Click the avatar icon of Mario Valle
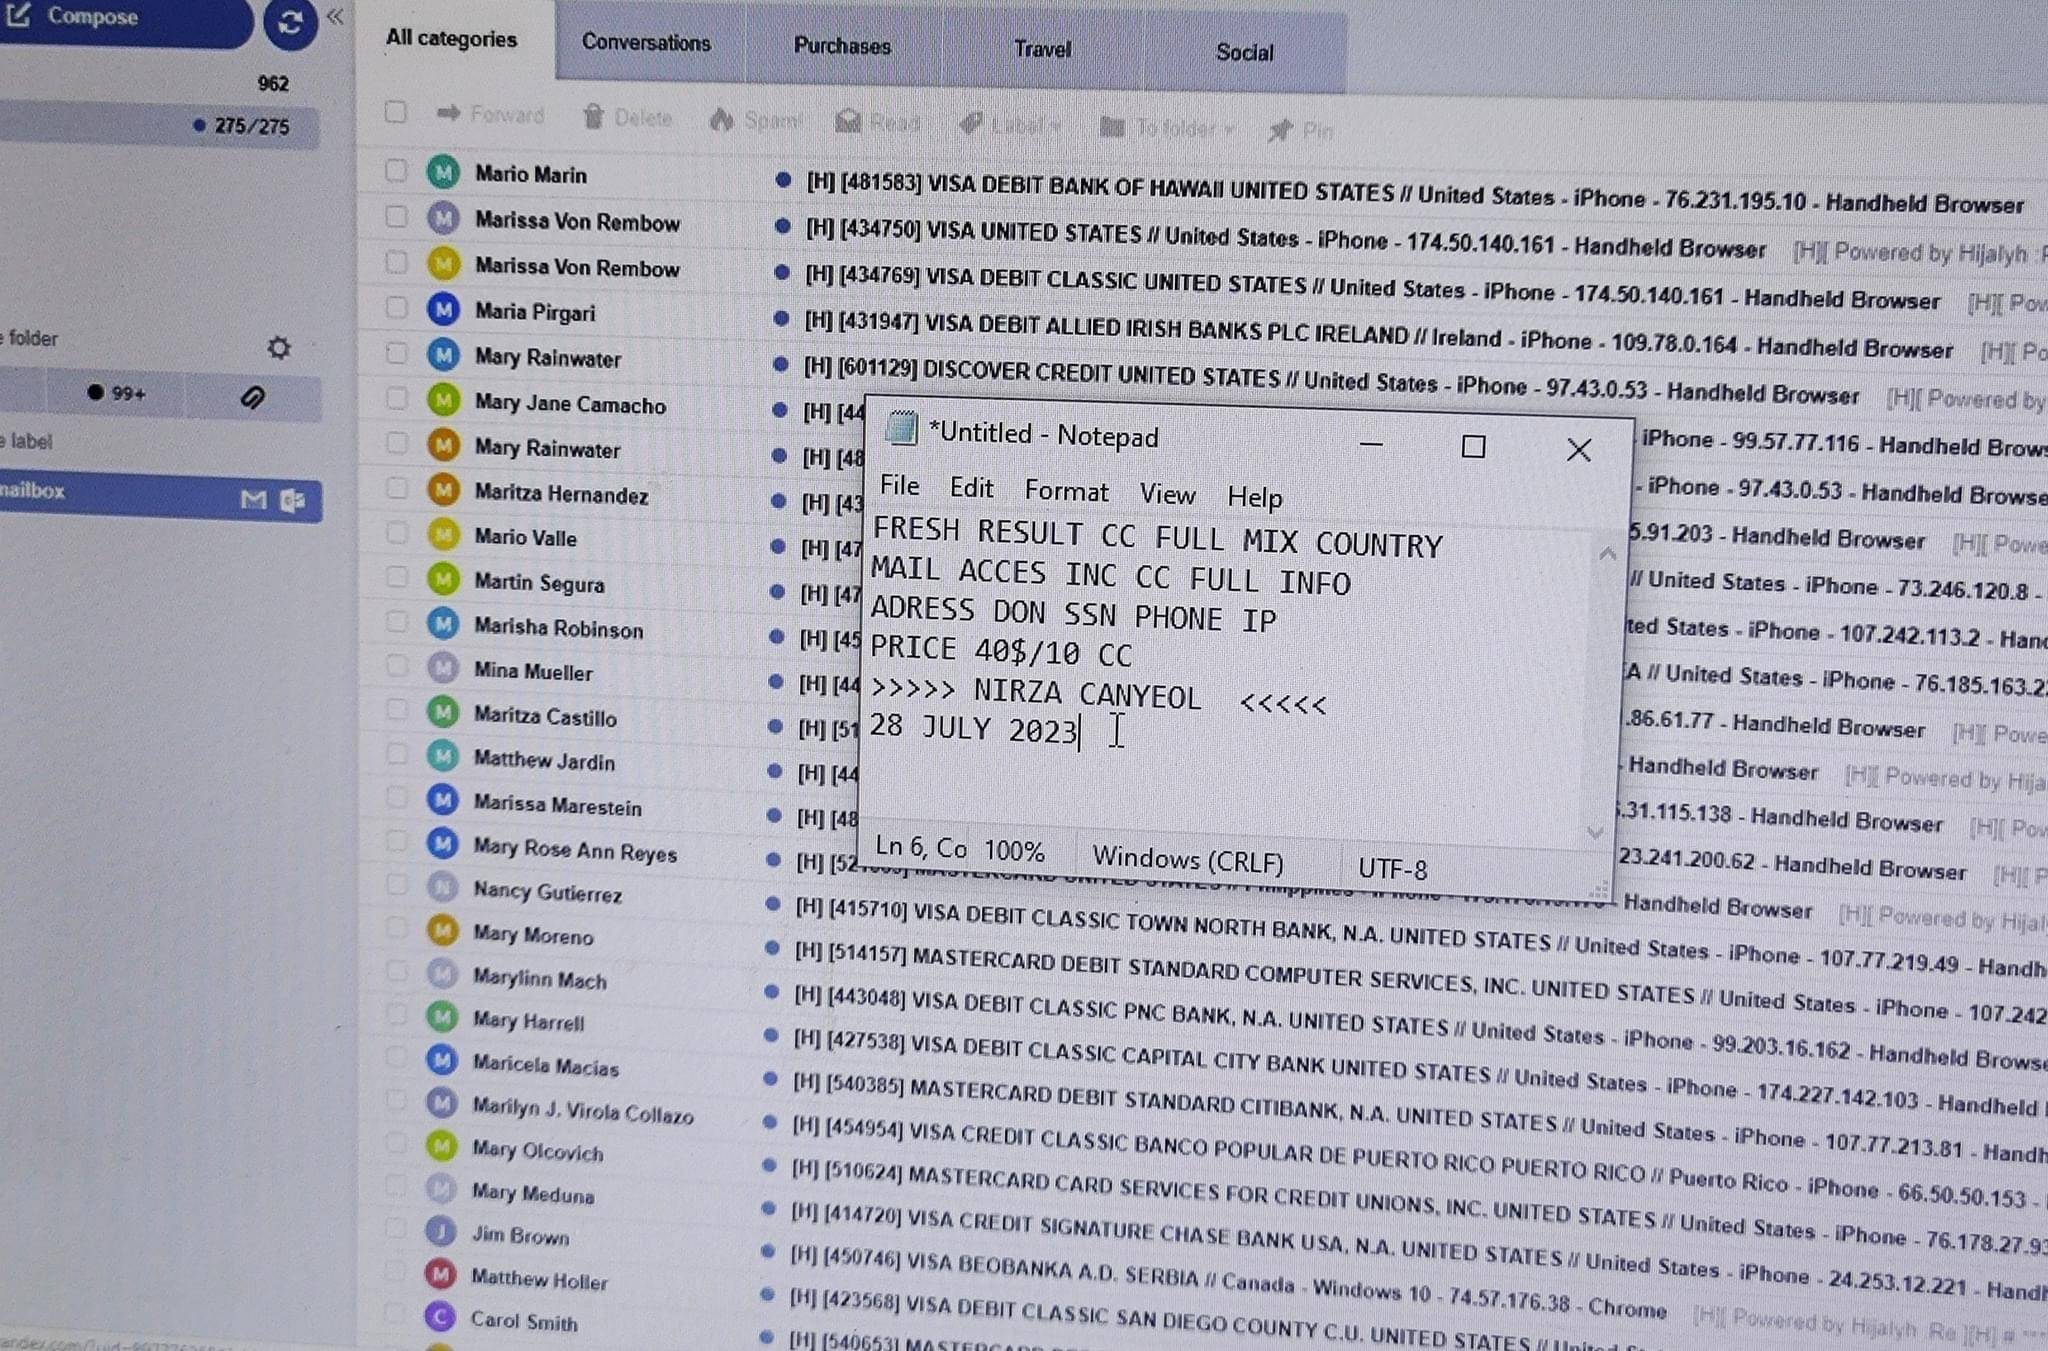This screenshot has height=1351, width=2048. [x=443, y=534]
